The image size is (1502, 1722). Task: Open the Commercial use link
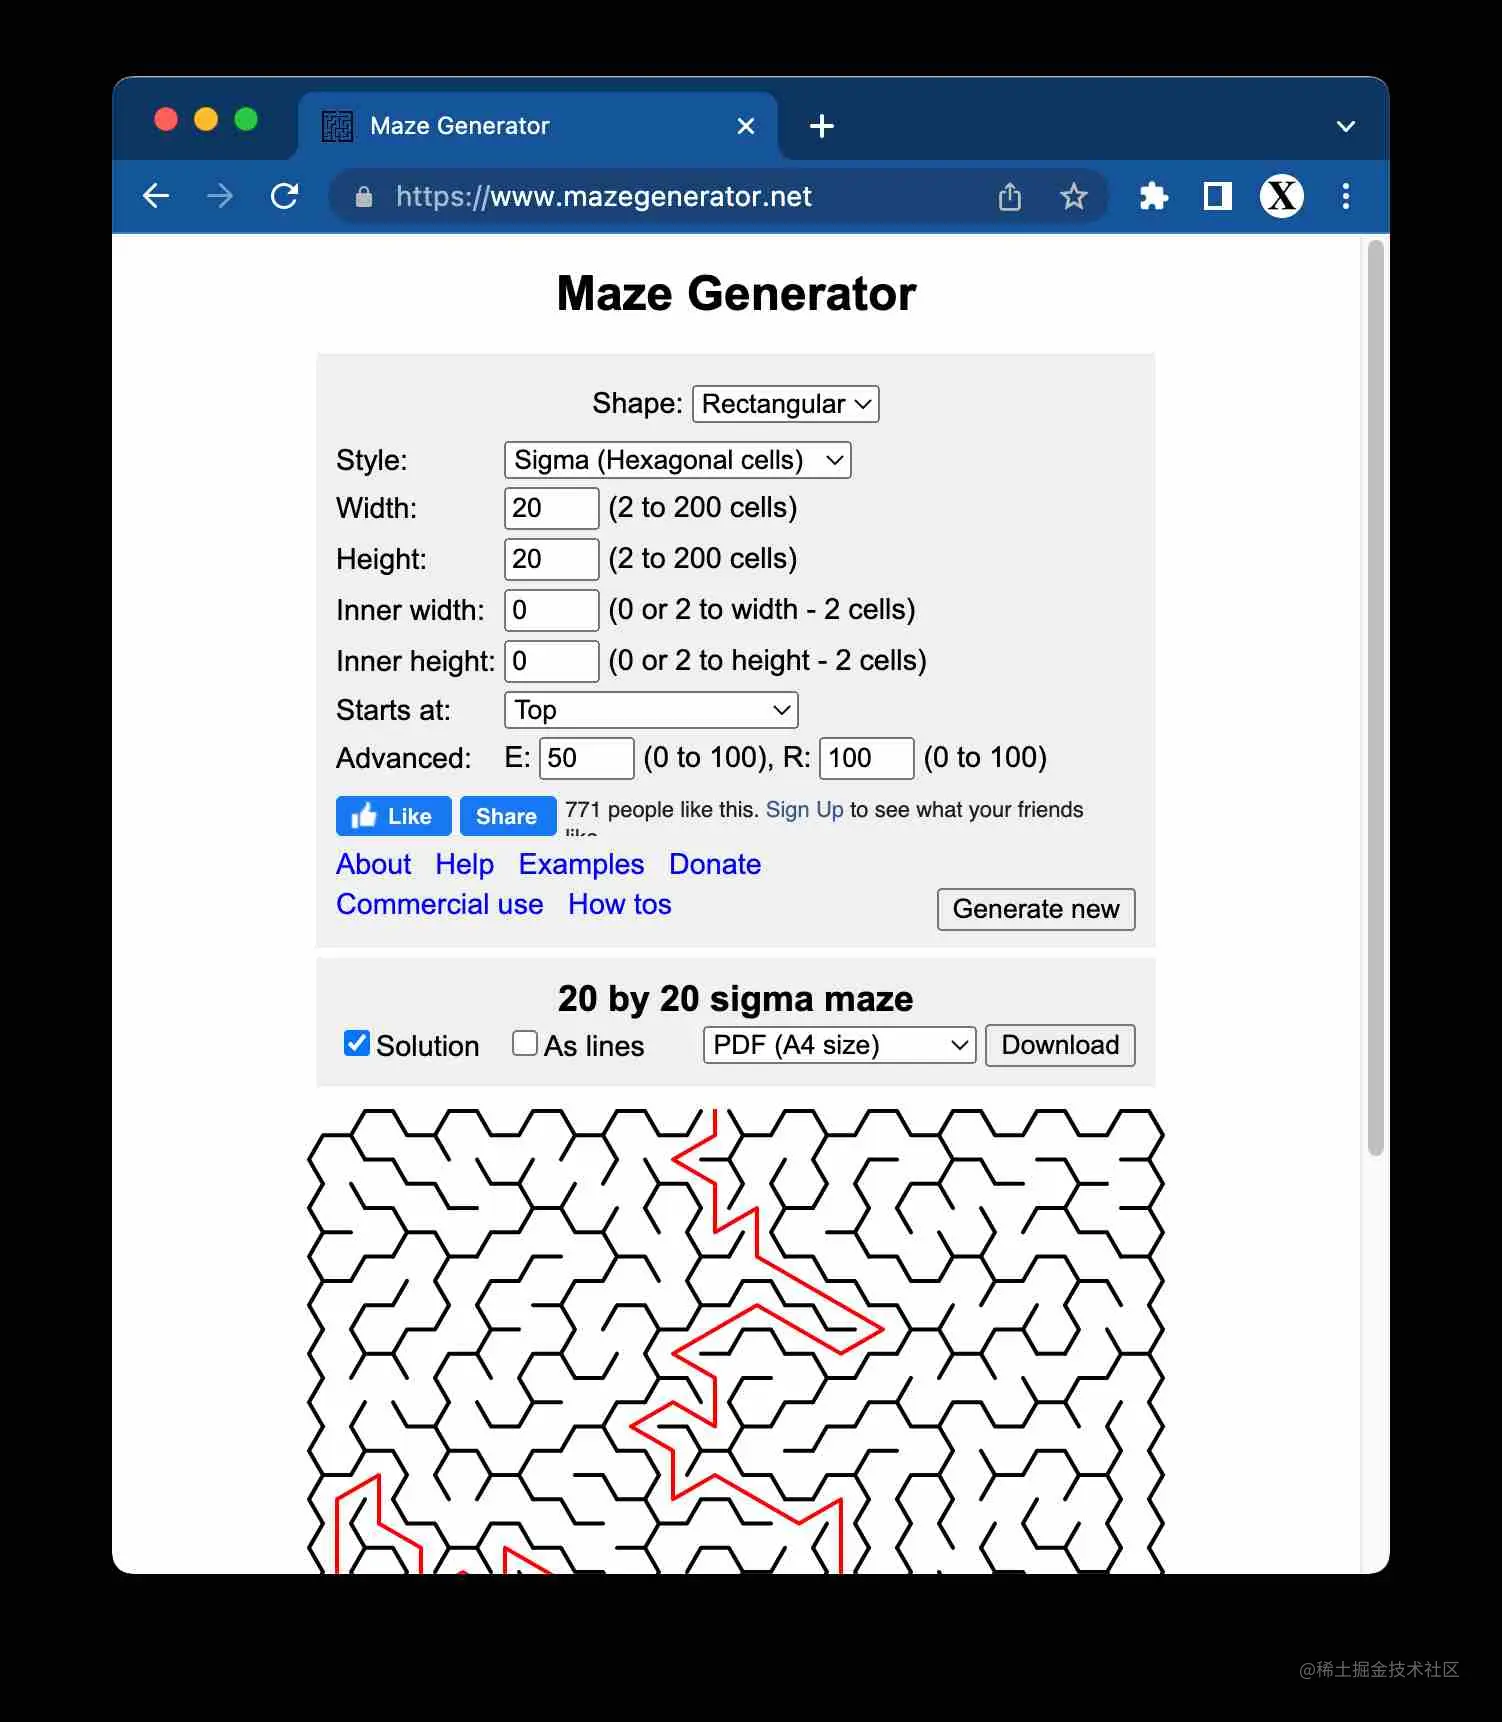point(440,904)
